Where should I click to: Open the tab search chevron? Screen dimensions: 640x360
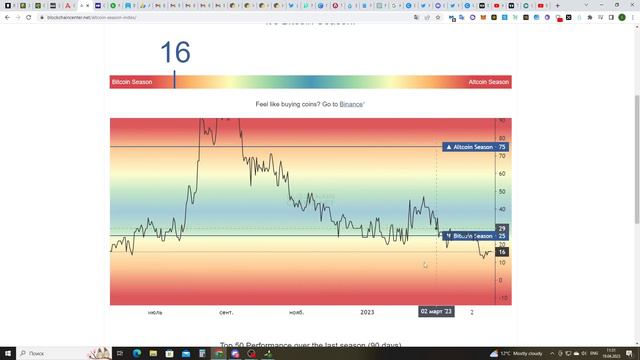coord(587,5)
